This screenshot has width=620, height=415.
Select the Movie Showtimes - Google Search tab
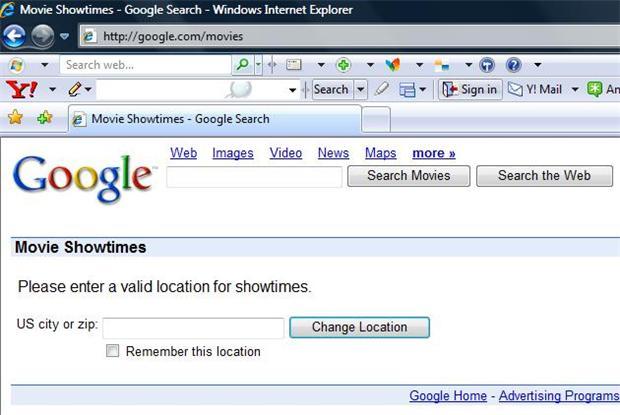pos(215,119)
